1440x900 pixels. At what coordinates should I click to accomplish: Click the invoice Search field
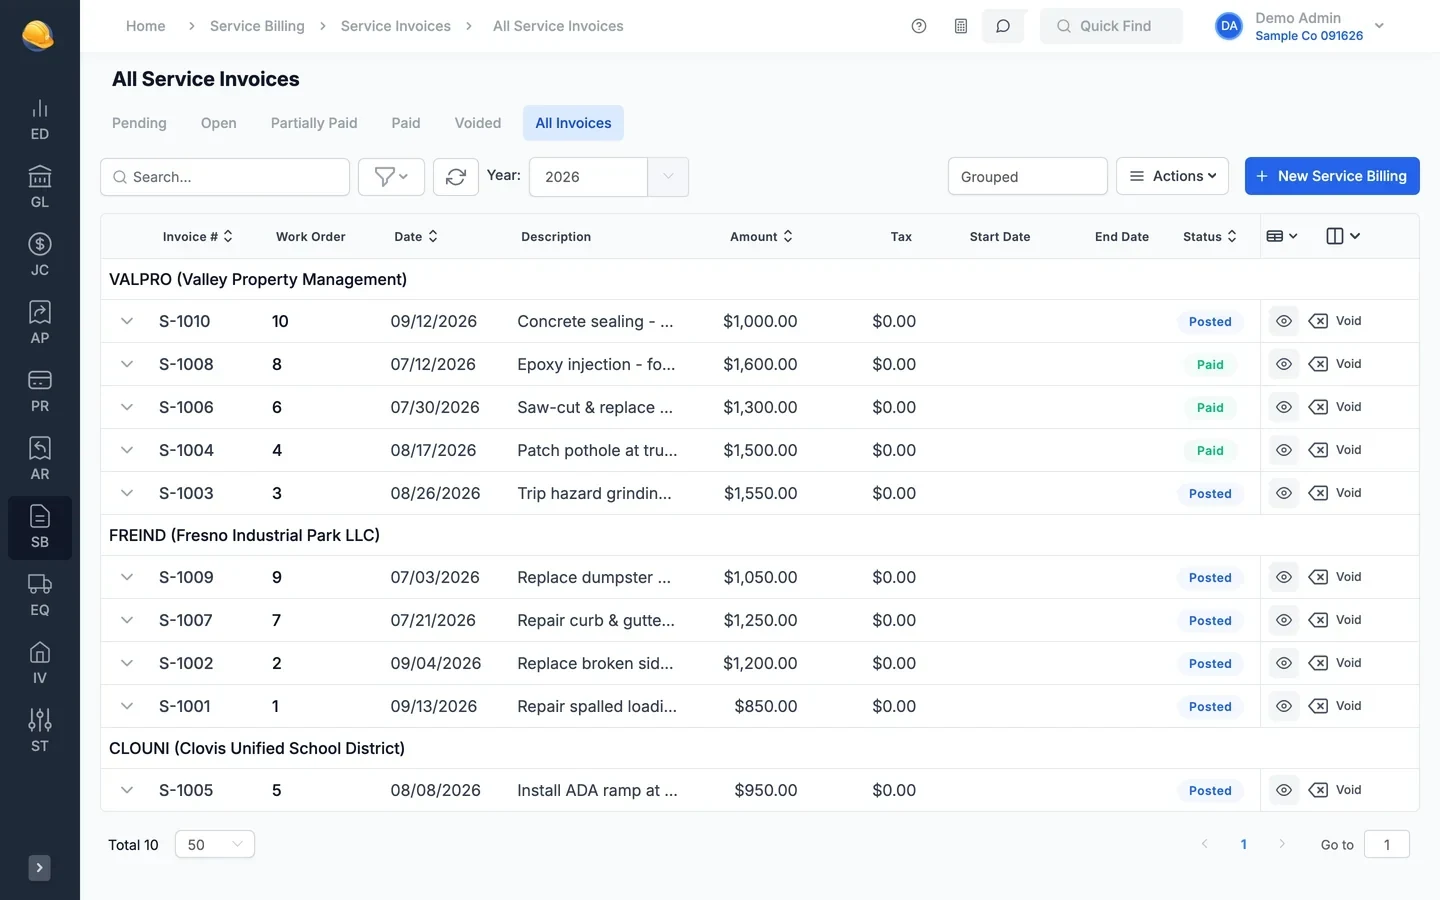(225, 177)
